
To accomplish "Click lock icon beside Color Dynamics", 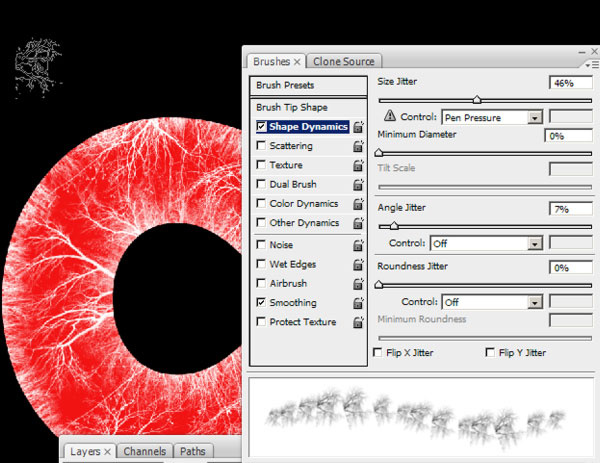I will 358,204.
